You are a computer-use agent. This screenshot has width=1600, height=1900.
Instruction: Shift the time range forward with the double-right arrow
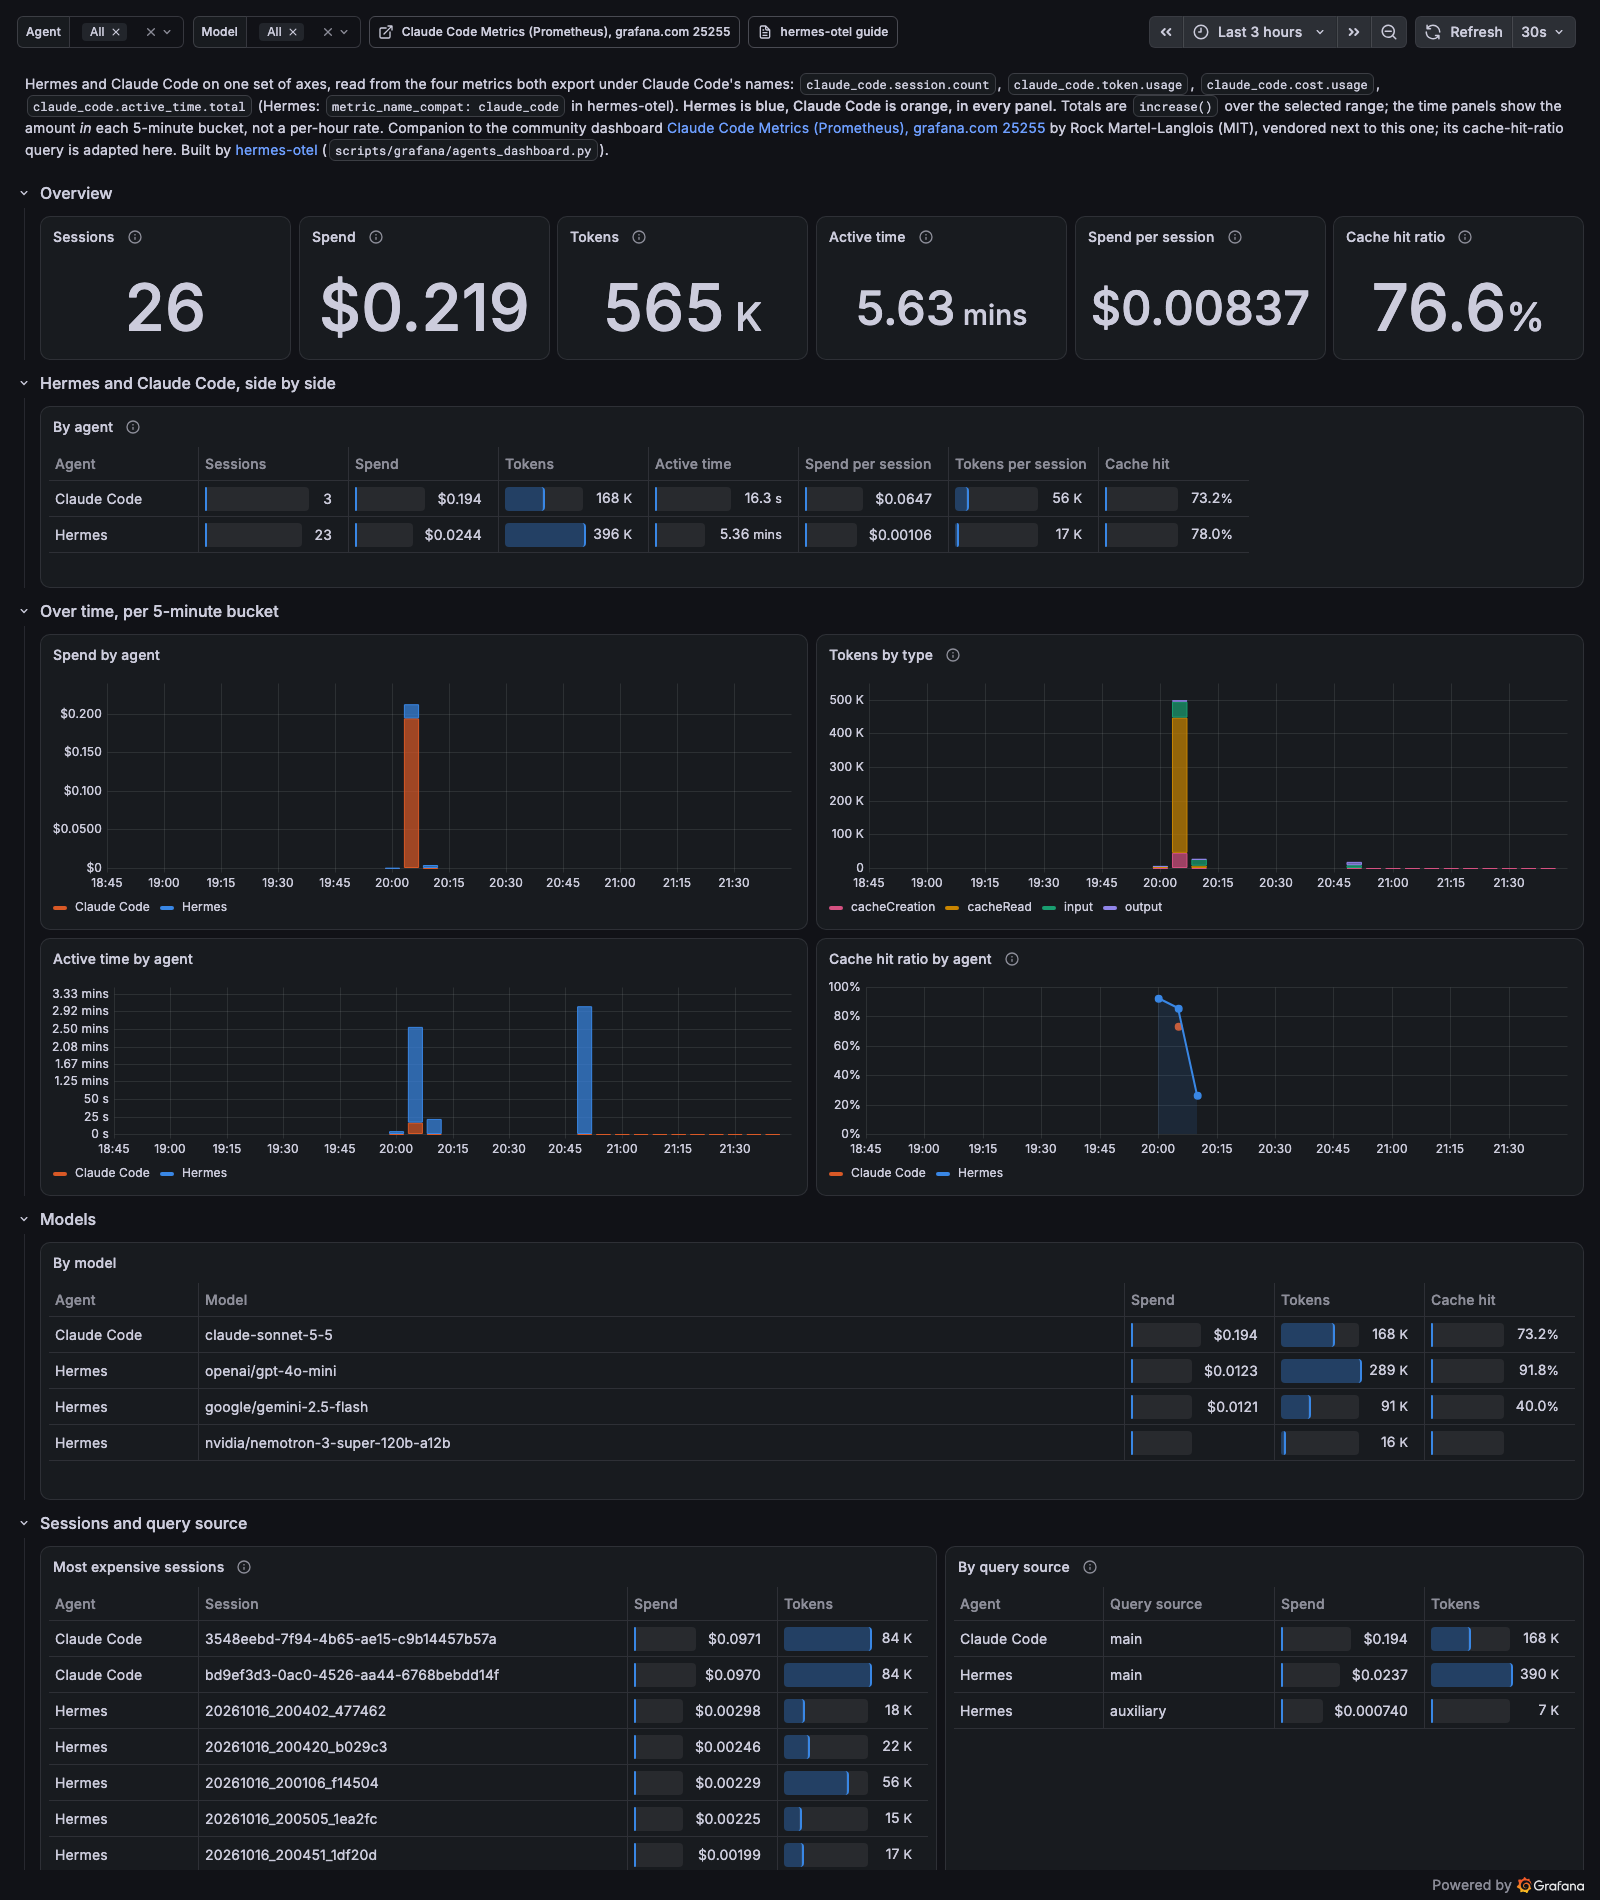coord(1354,32)
